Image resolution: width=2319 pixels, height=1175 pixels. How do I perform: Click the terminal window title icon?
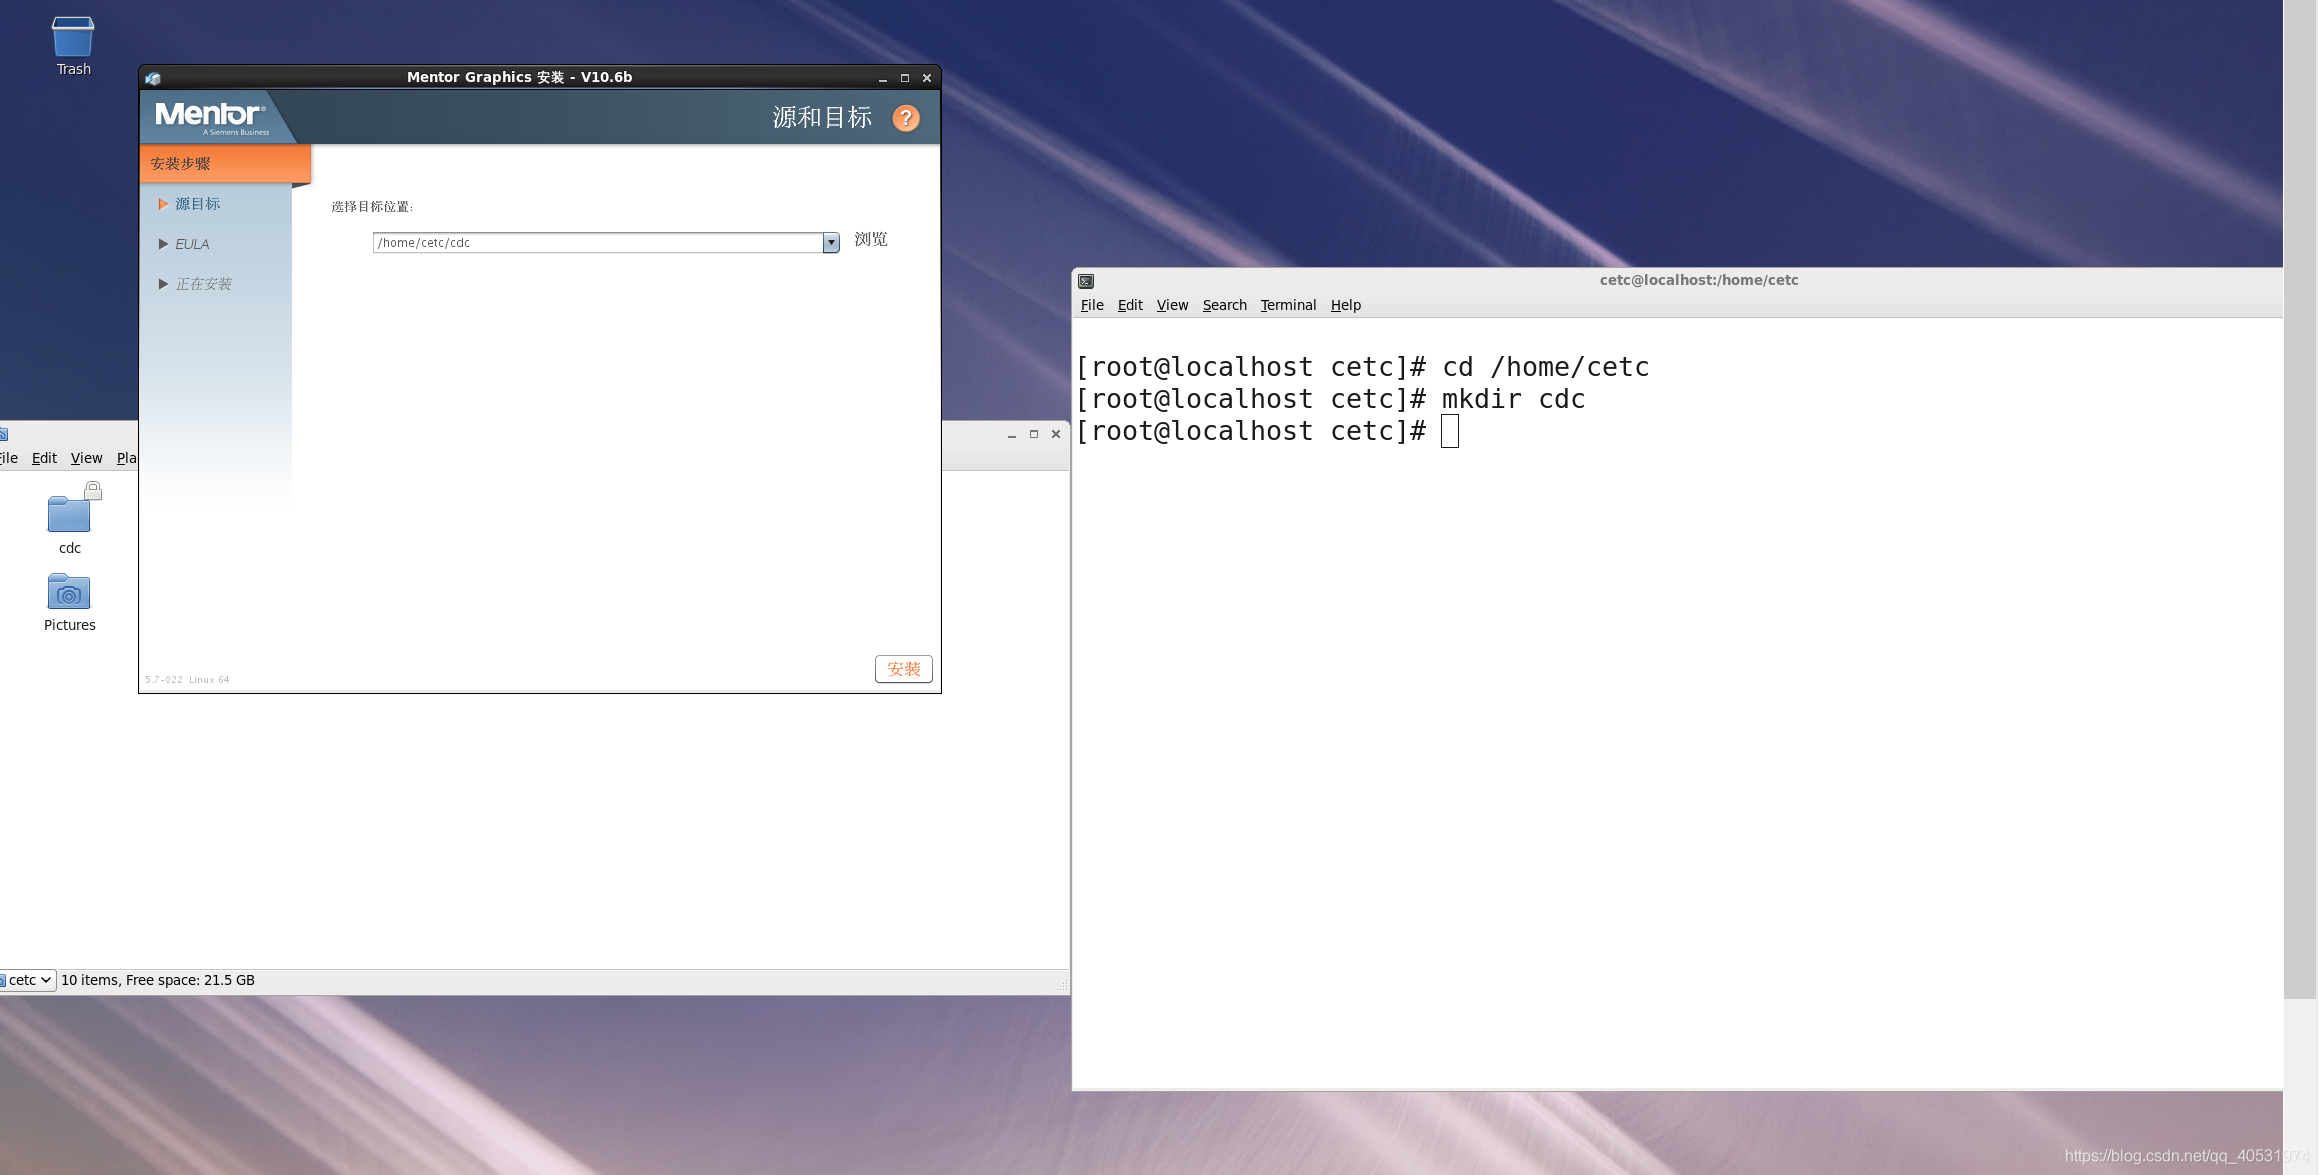(1086, 281)
